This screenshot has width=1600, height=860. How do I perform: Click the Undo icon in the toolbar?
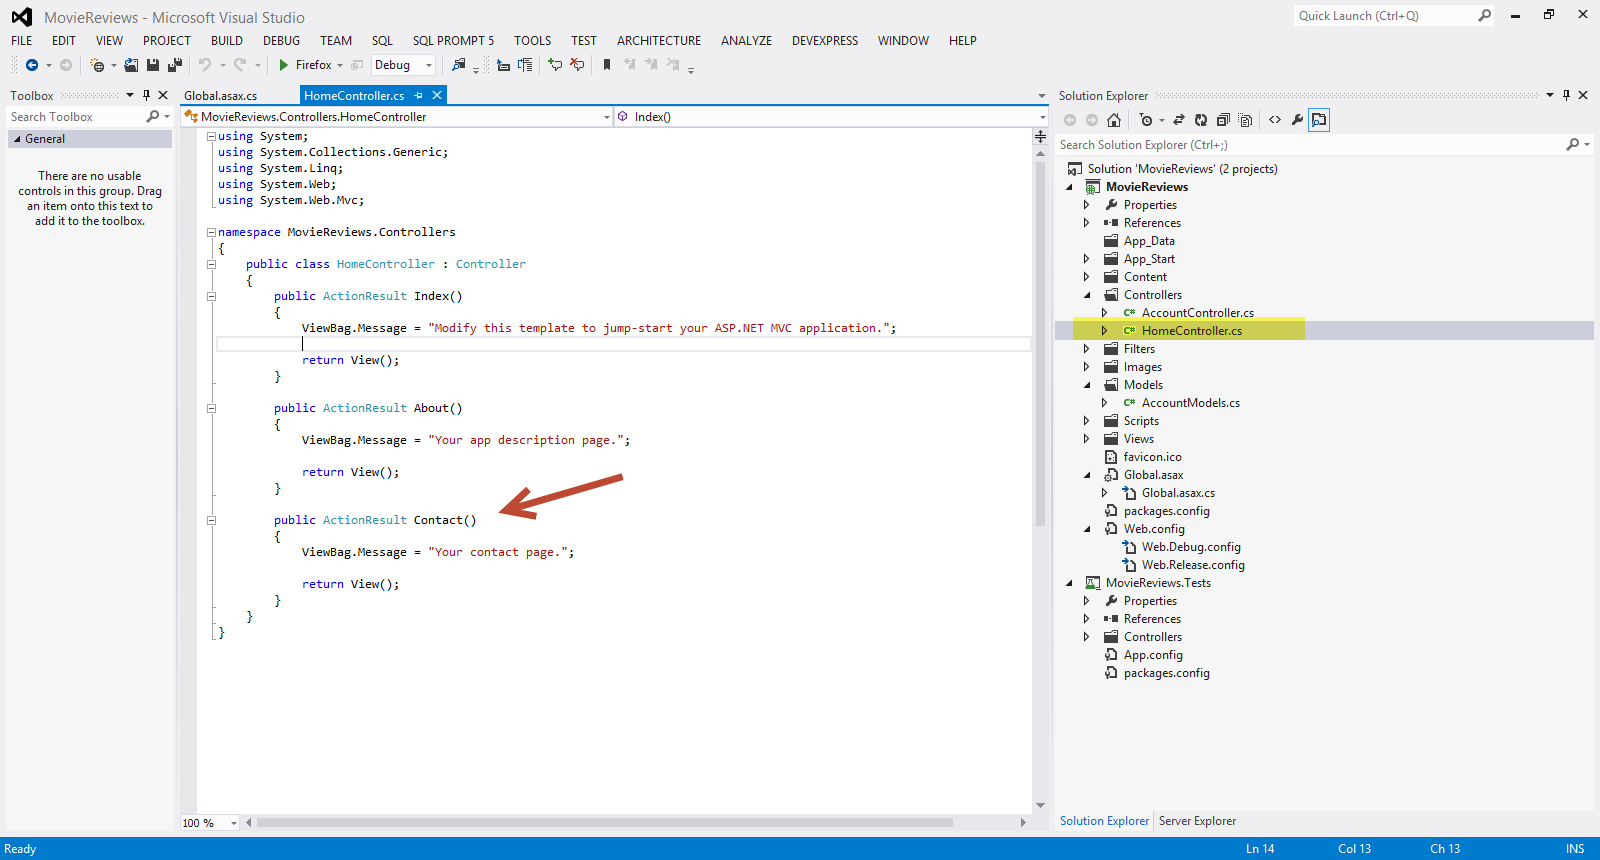(x=205, y=65)
